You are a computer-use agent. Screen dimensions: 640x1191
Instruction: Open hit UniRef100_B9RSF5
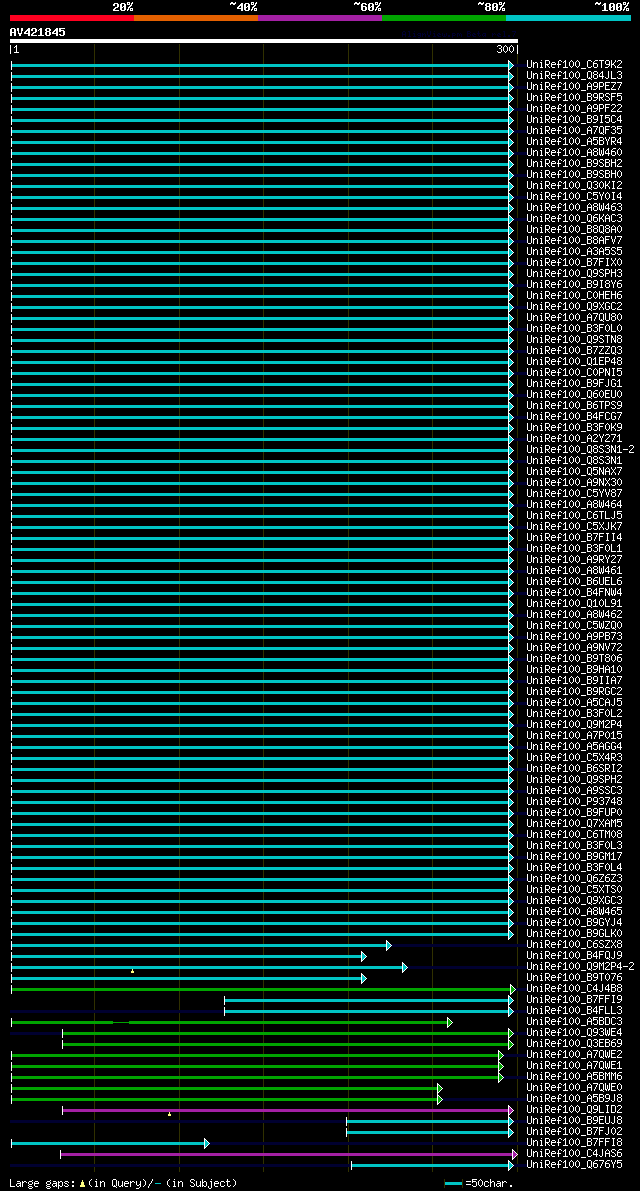(x=574, y=97)
